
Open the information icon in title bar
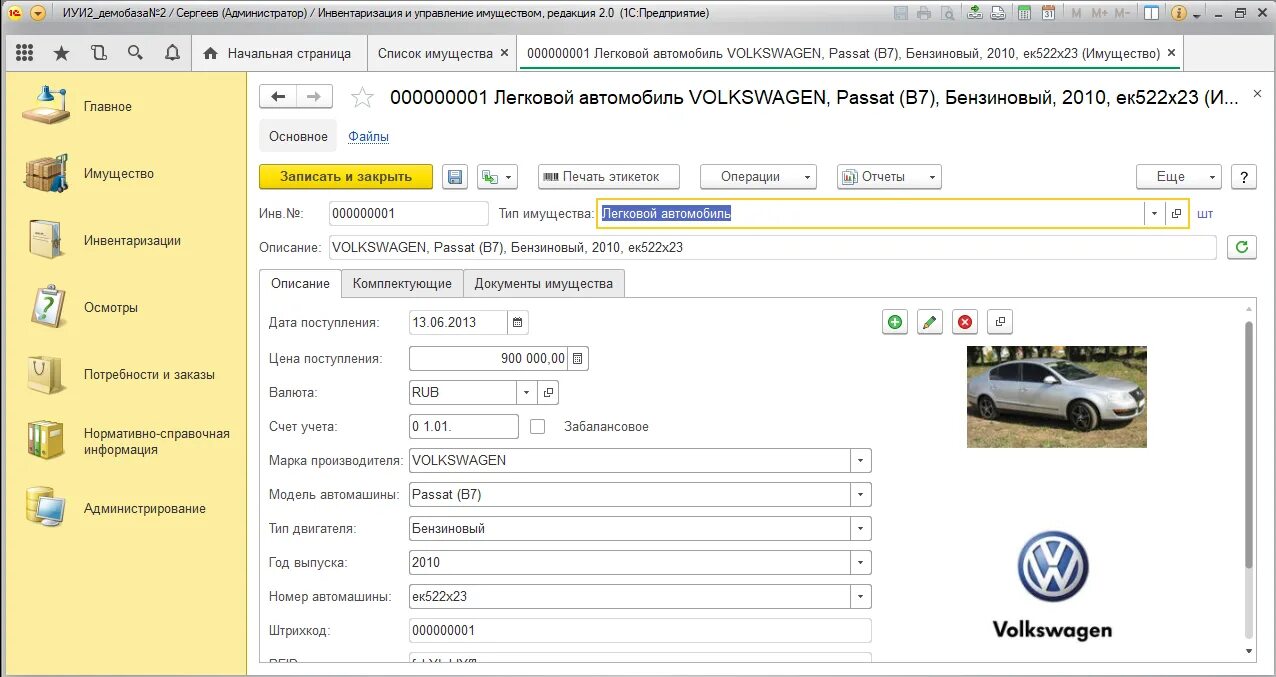tap(1178, 13)
